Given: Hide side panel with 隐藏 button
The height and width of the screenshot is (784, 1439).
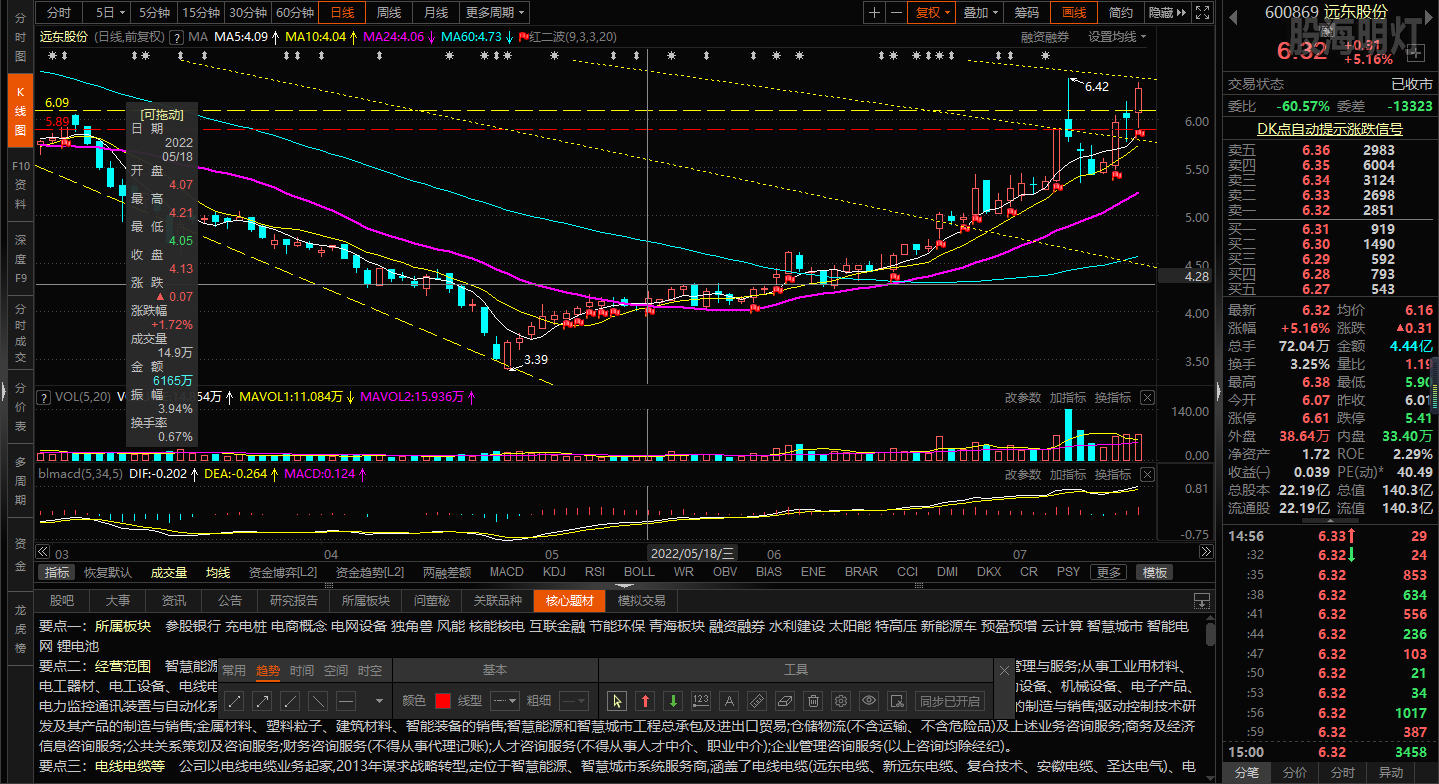Looking at the screenshot, I should coord(1166,12).
